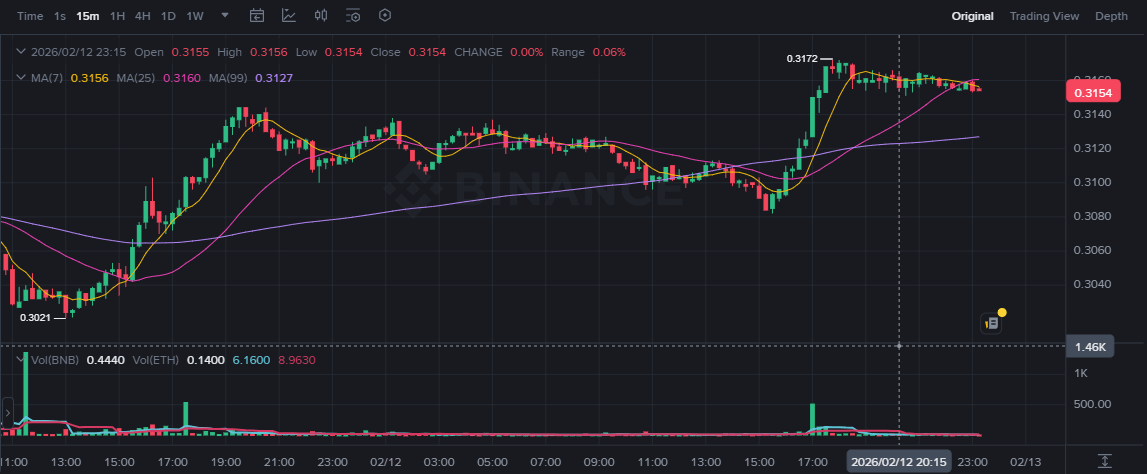Open the news note icon on chart
This screenshot has height=474, width=1147.
coord(992,323)
